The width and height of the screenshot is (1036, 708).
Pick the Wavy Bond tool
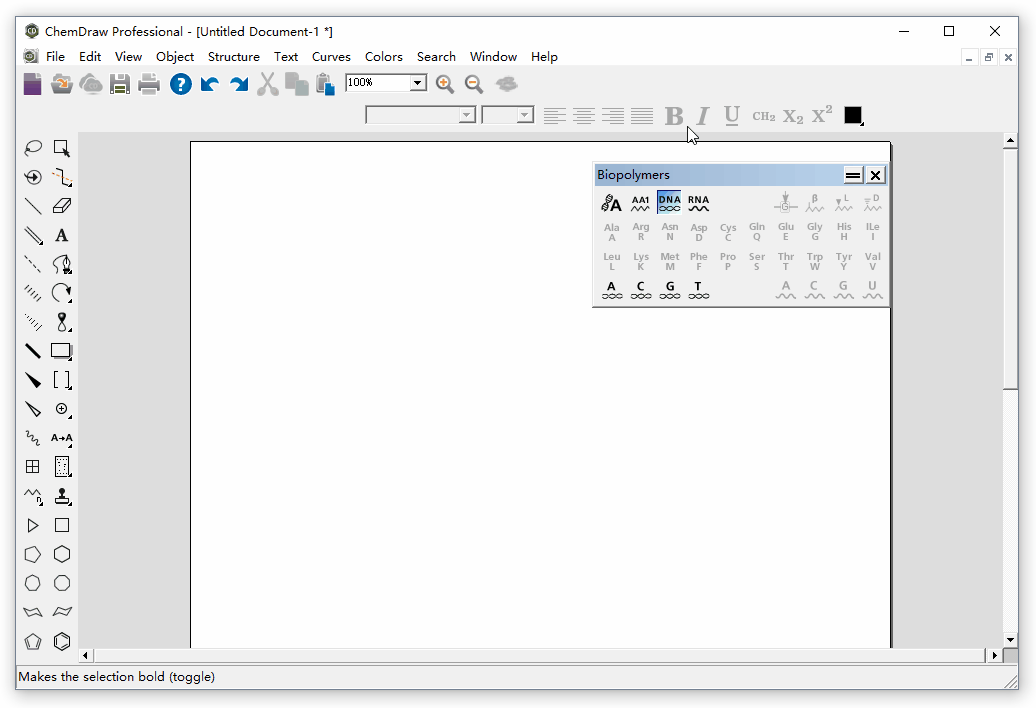click(32, 438)
